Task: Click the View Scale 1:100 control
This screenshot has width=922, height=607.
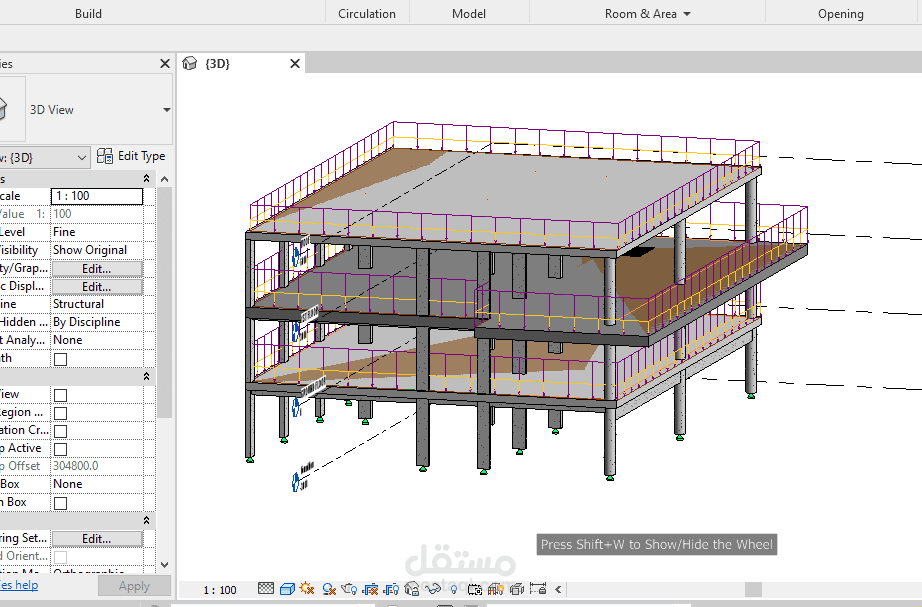Action: point(96,196)
